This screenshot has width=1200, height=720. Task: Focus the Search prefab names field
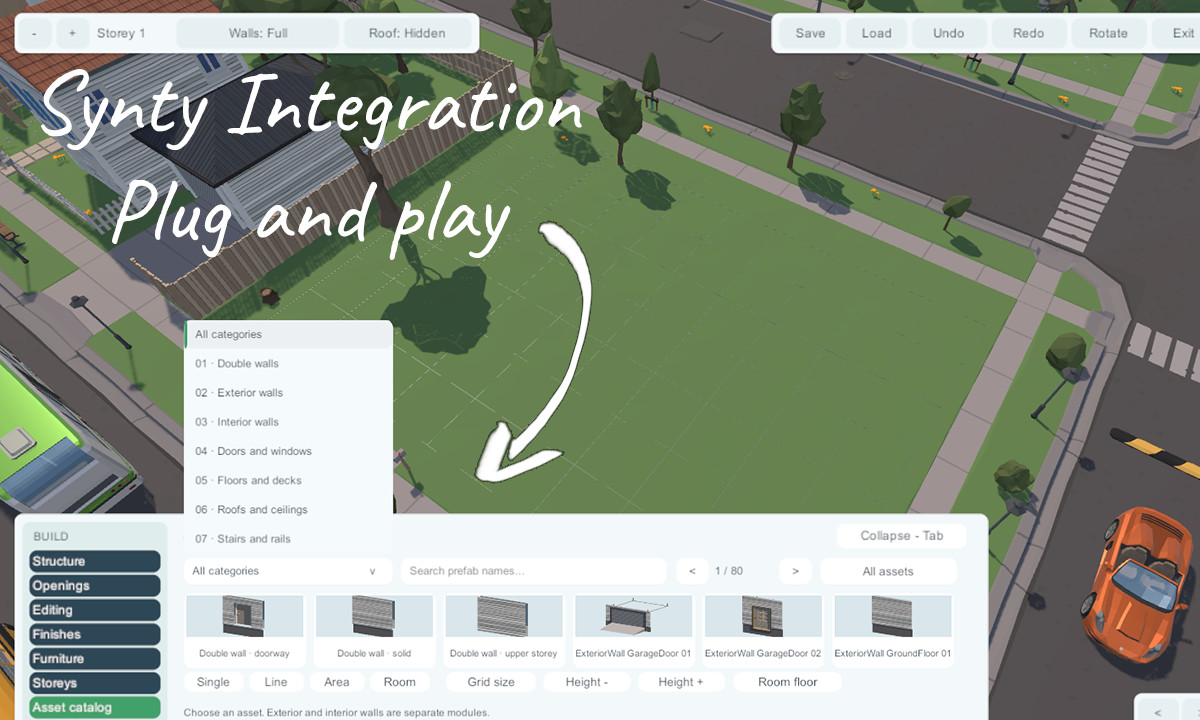(x=534, y=571)
